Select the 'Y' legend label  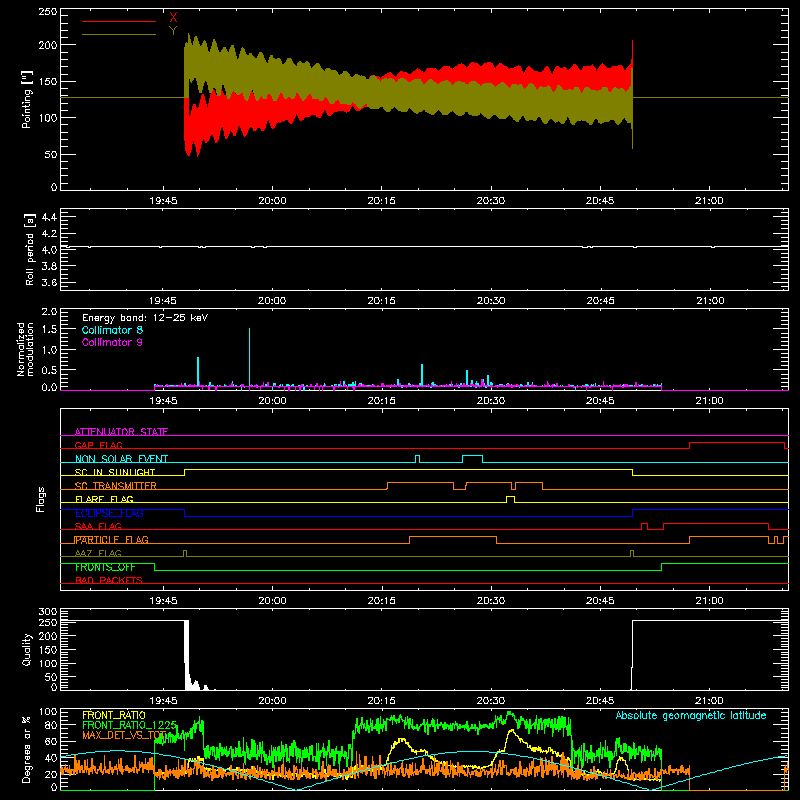[x=173, y=31]
